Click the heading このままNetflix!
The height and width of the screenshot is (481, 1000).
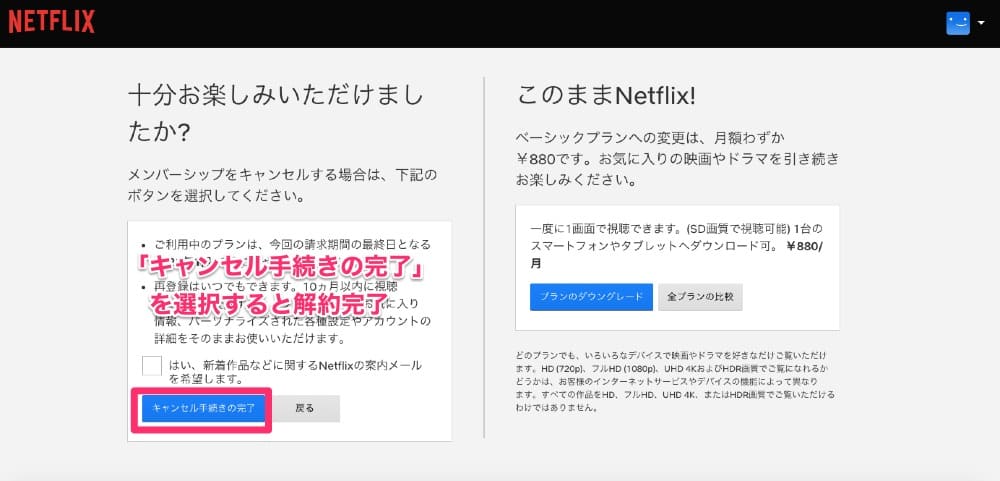(x=606, y=97)
